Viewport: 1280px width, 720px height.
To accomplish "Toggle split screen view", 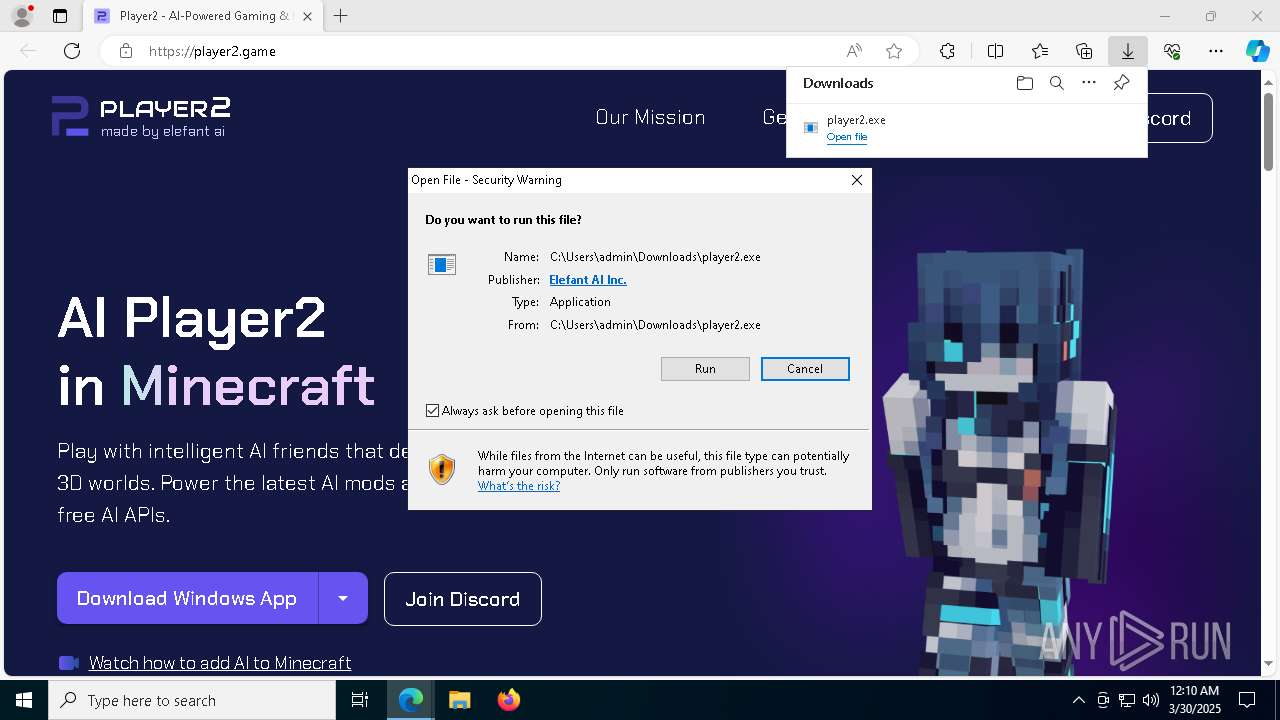I will [995, 51].
